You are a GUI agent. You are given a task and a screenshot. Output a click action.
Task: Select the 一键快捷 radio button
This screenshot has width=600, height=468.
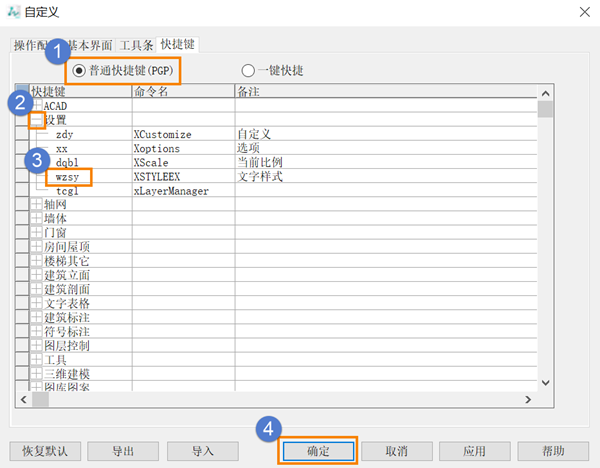coord(248,71)
